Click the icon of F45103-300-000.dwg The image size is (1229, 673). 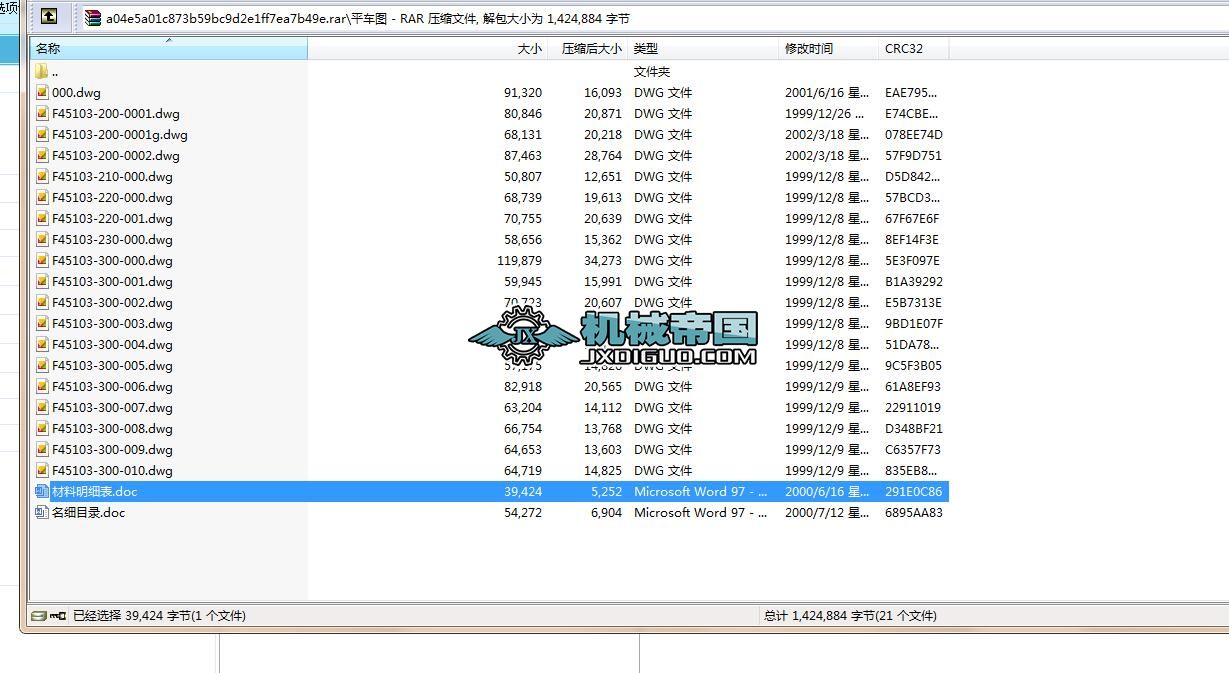tap(42, 260)
